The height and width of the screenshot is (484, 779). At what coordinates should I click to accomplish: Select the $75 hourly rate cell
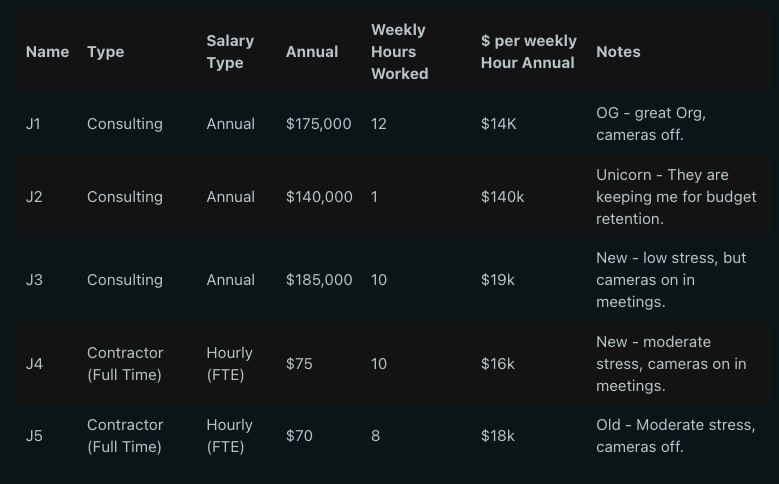(x=299, y=364)
